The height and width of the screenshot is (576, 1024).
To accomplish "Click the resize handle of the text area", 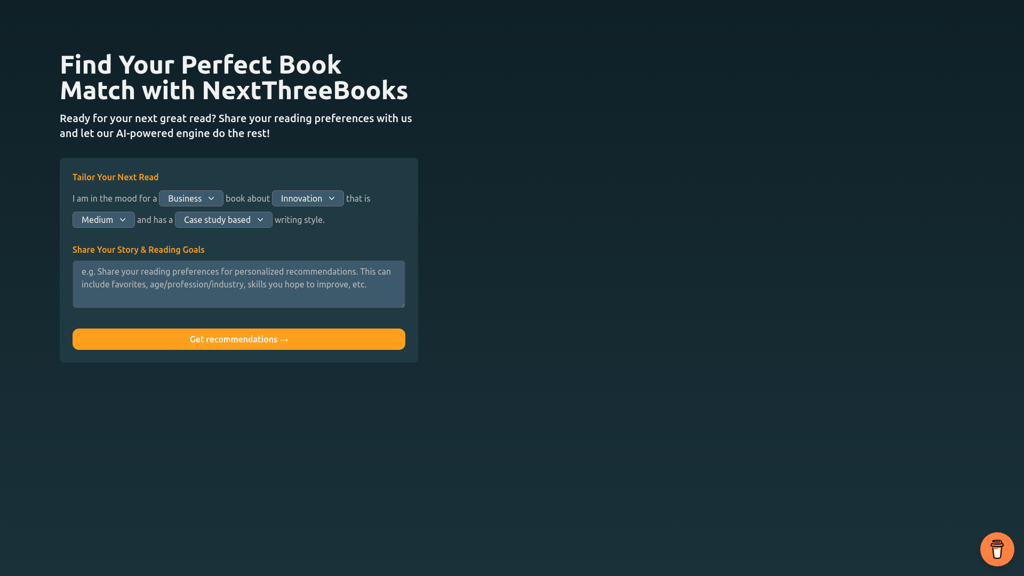I will click(402, 304).
